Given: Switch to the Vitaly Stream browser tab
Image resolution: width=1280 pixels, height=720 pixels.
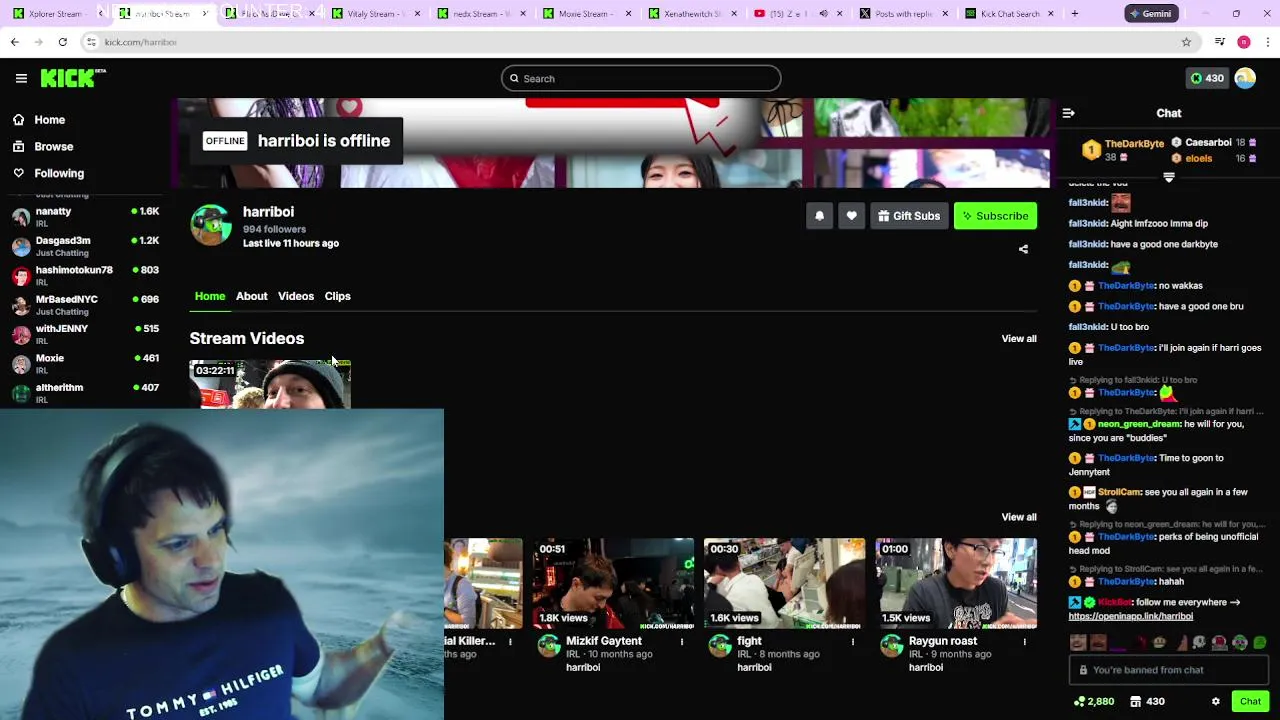Looking at the screenshot, I should tap(376, 14).
